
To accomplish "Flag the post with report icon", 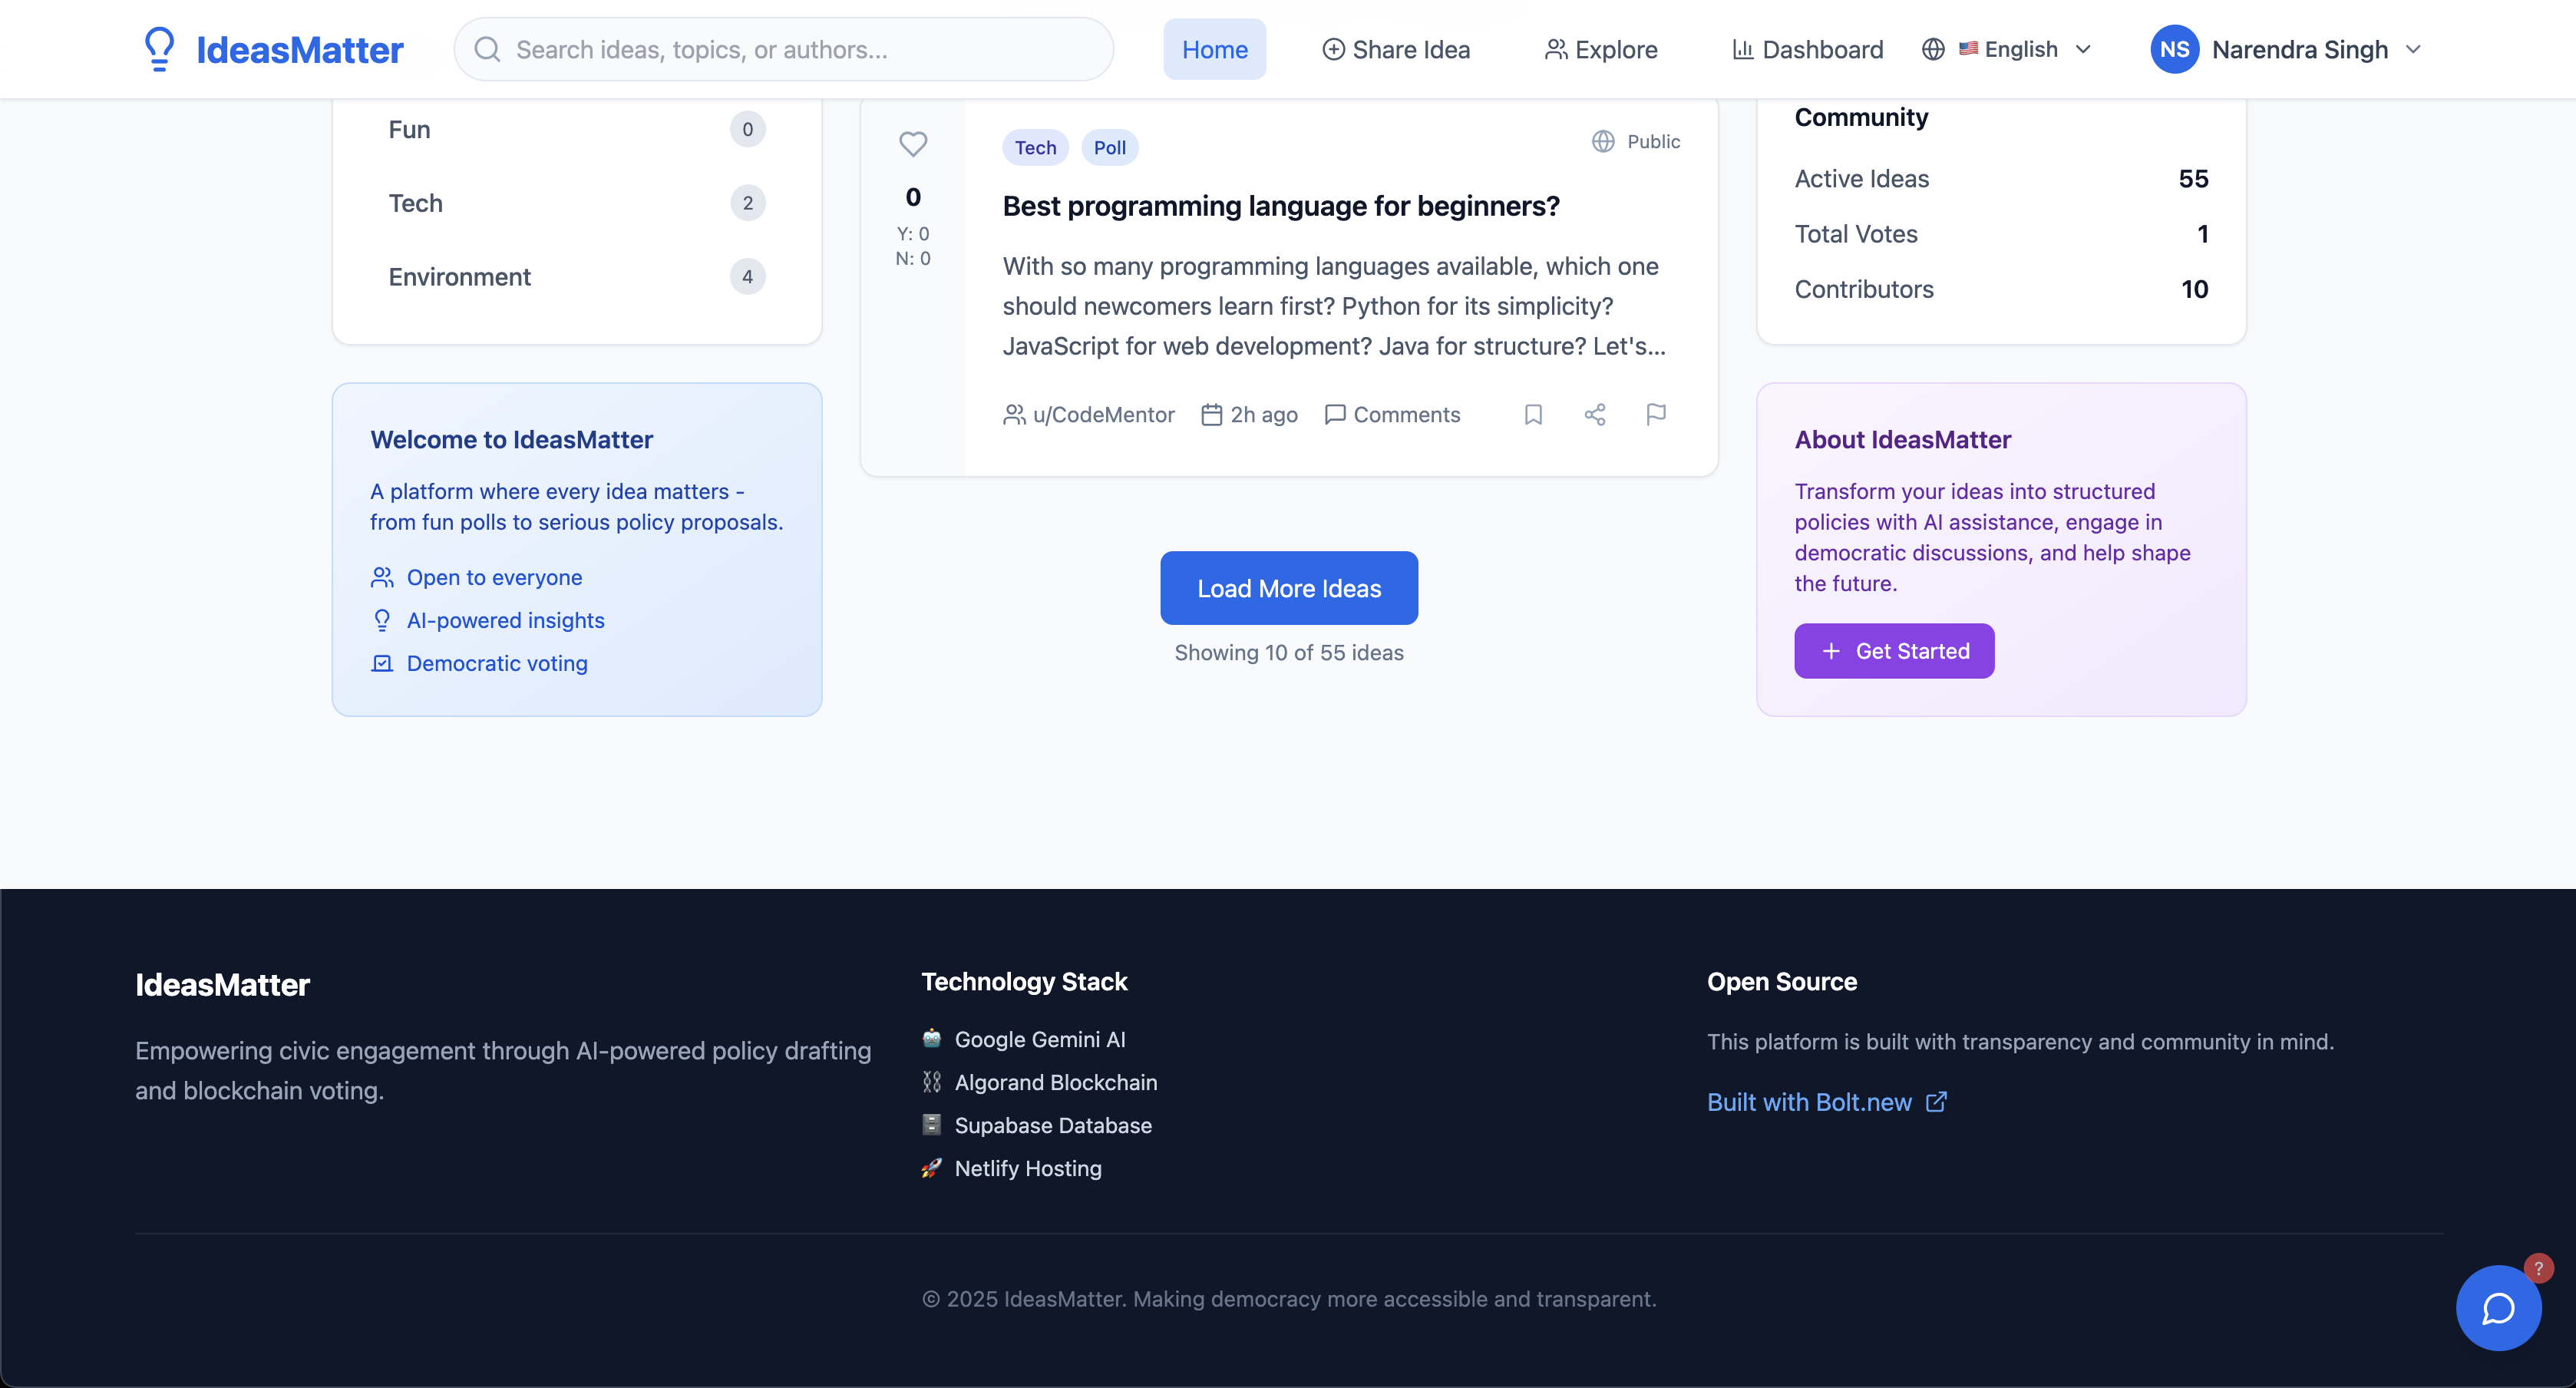I will (1656, 414).
